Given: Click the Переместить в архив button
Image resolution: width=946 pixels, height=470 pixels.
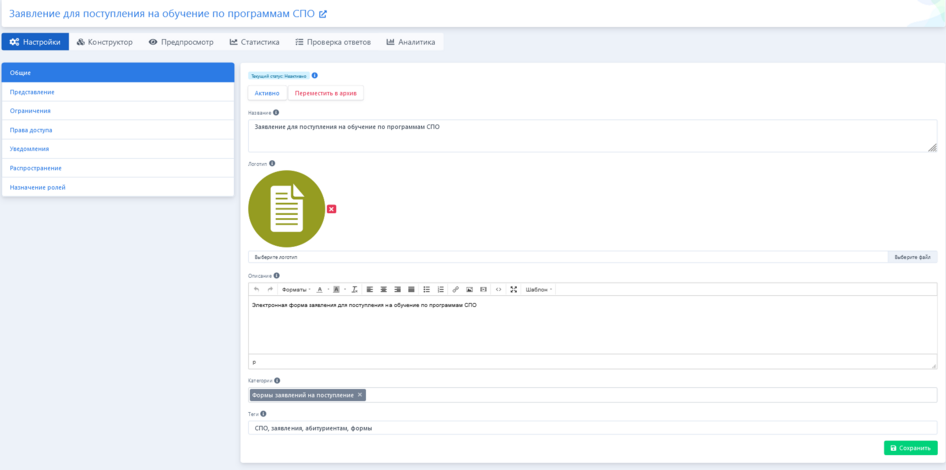Looking at the screenshot, I should tap(325, 93).
